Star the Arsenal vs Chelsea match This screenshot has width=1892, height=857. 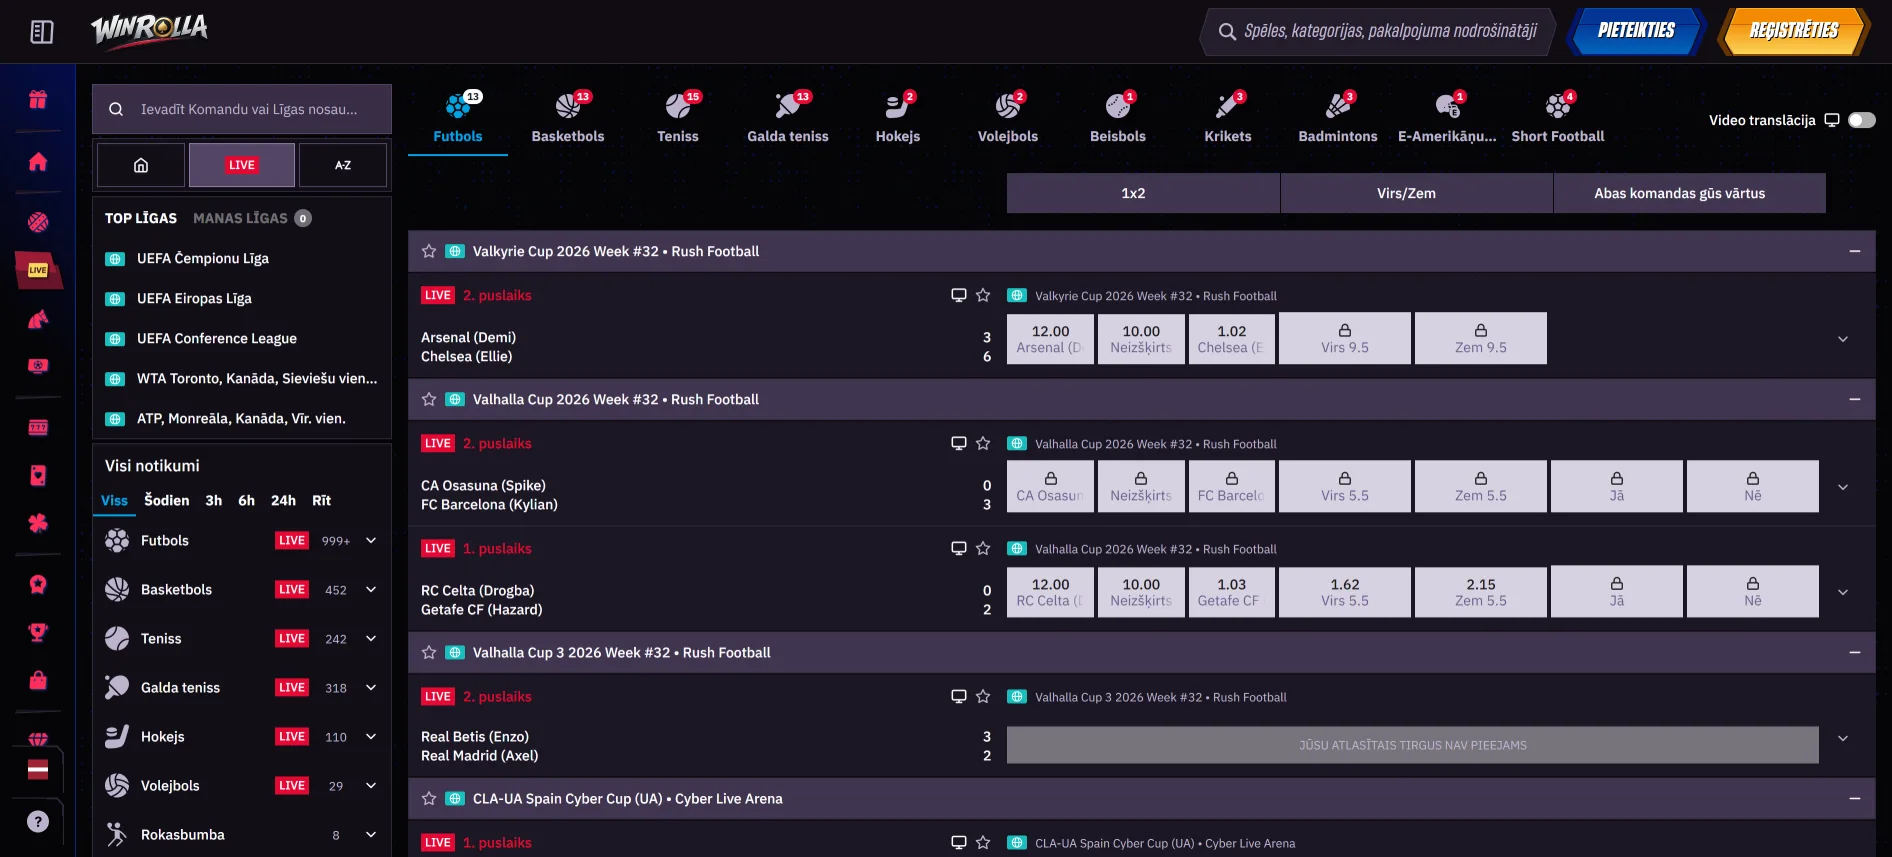(983, 295)
